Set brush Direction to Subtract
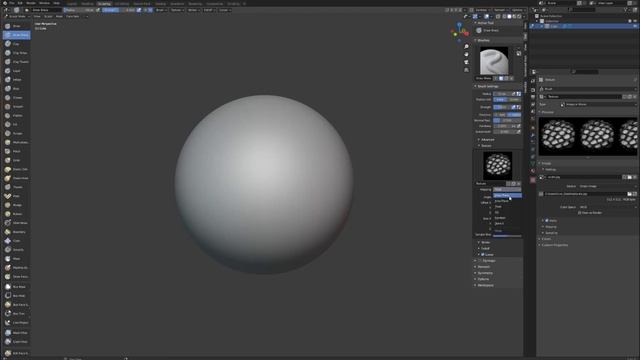The height and width of the screenshot is (360, 640). coord(514,115)
